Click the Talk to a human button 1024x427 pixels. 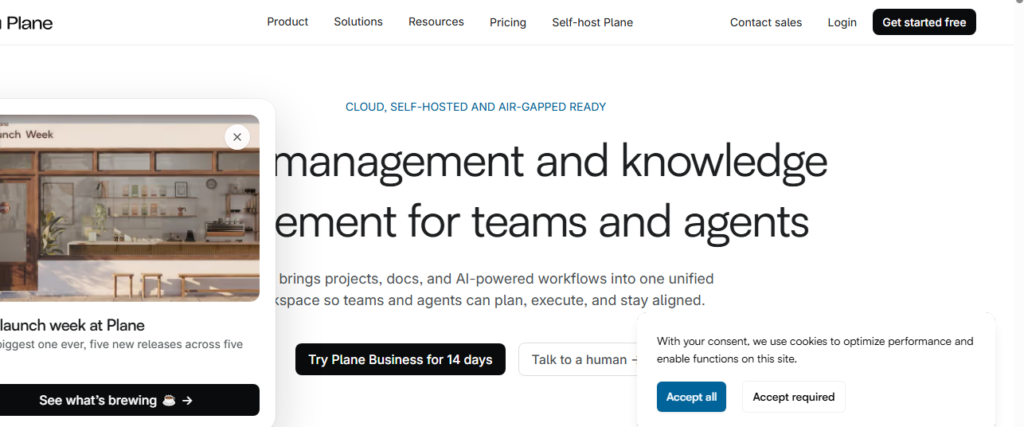click(579, 360)
